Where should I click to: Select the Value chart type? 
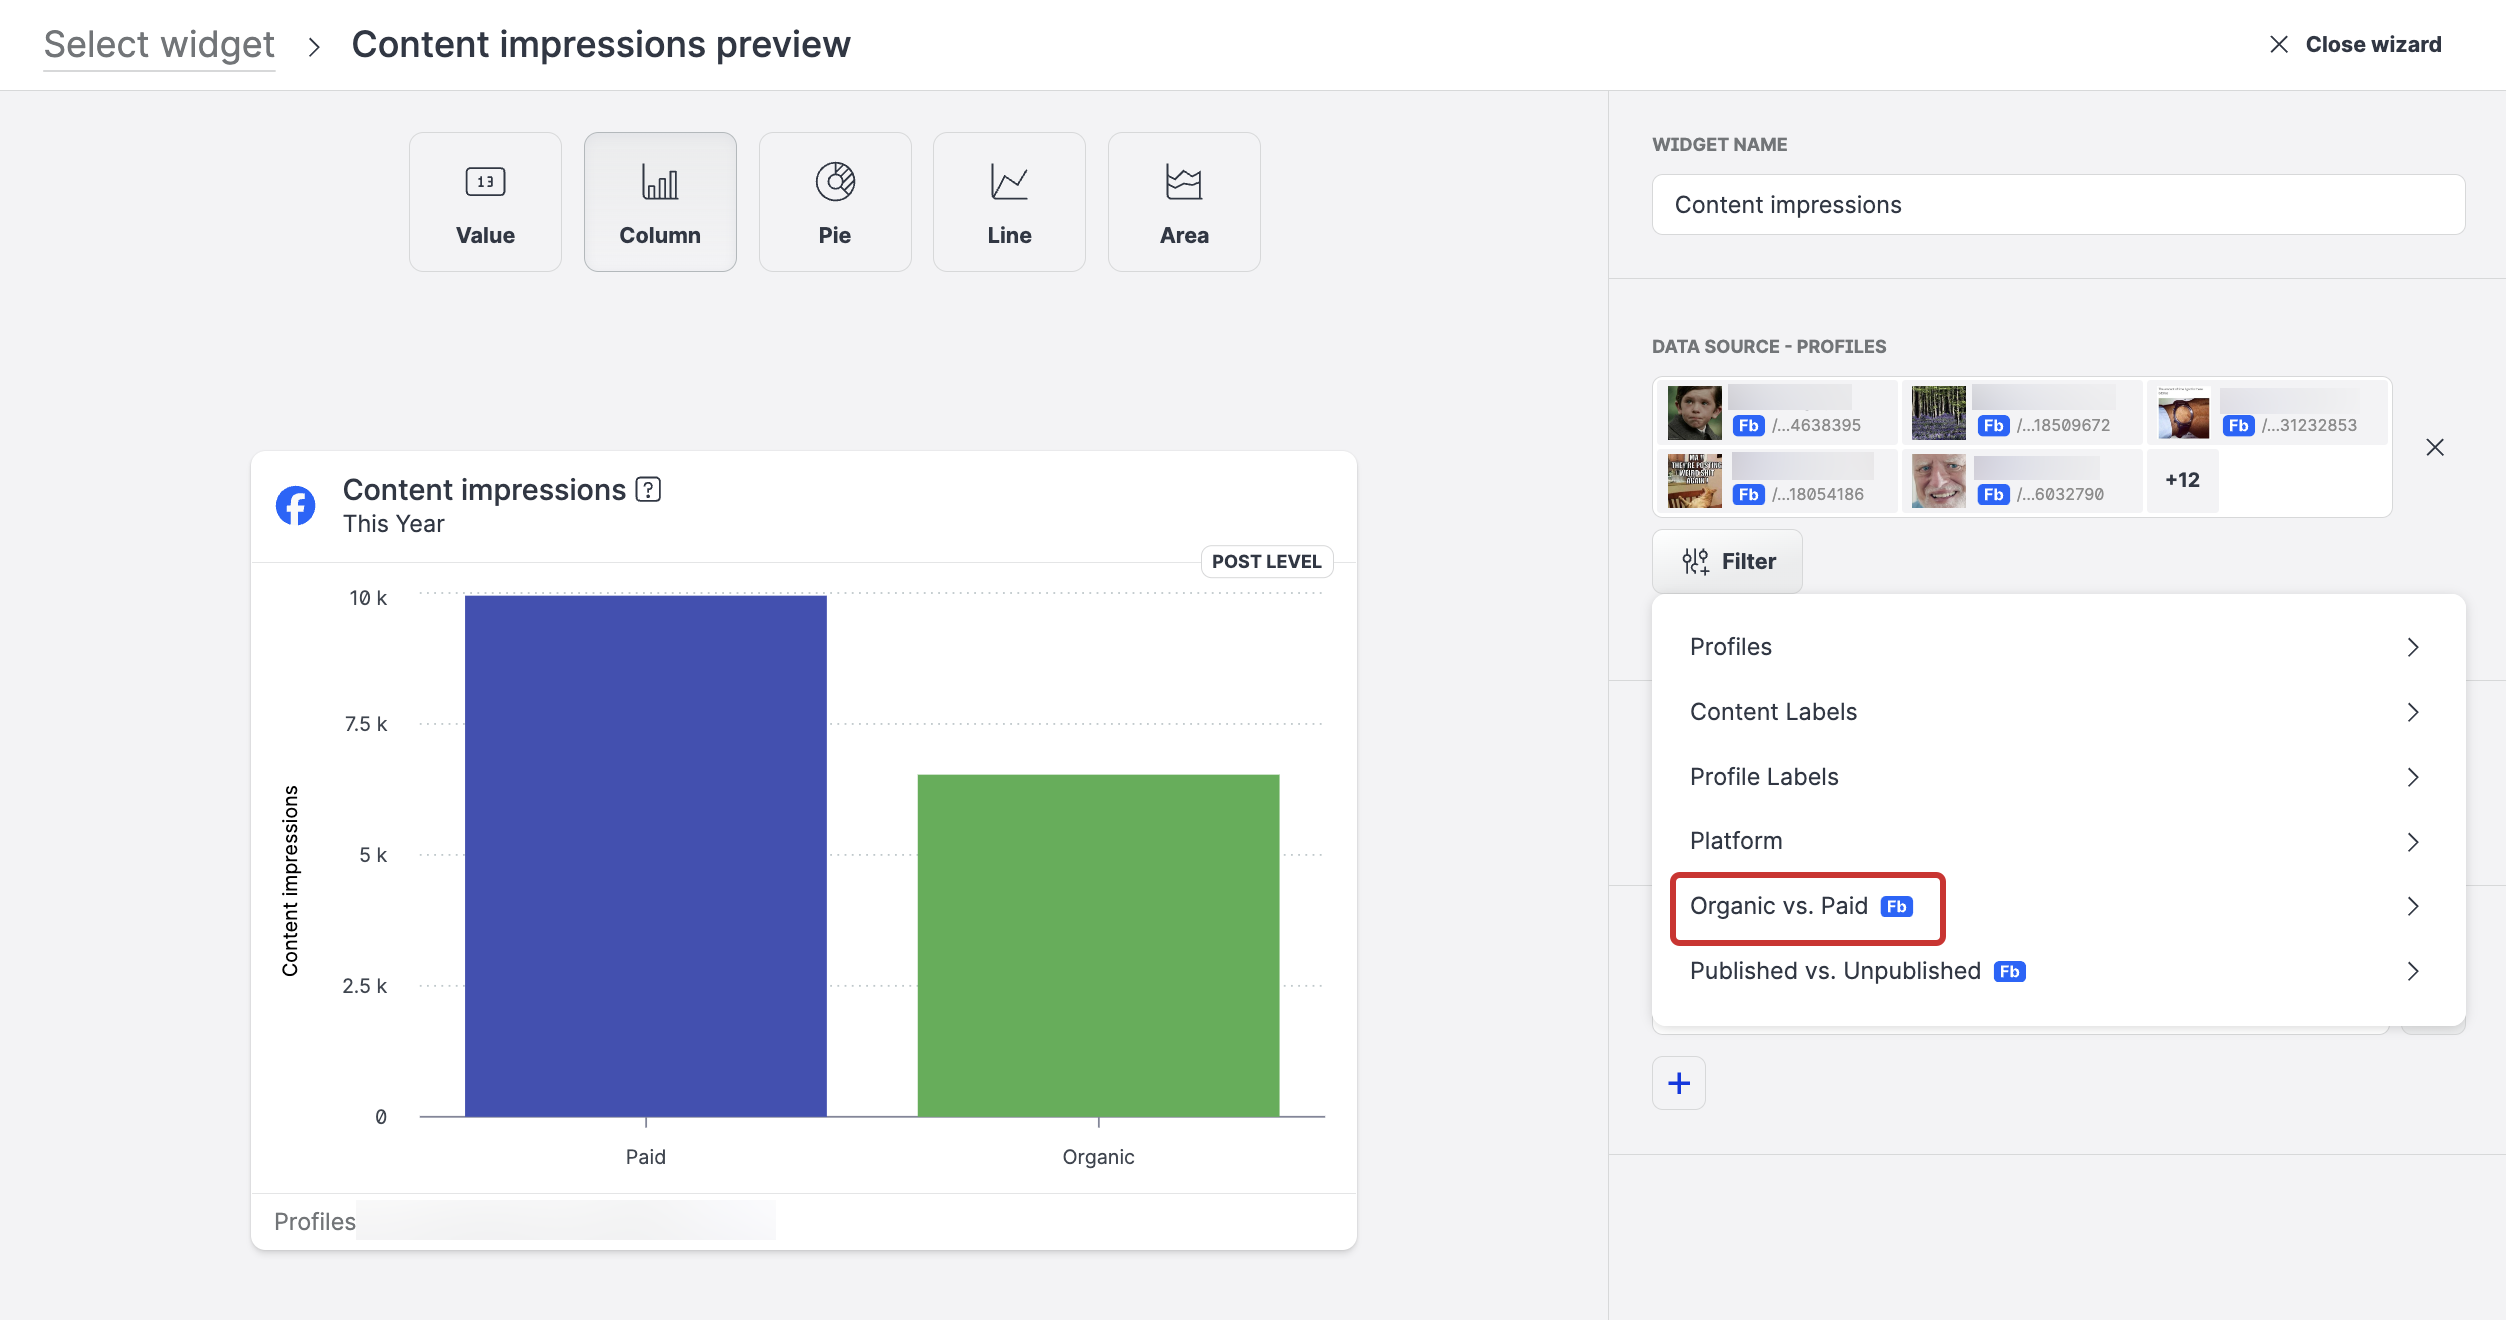(485, 202)
